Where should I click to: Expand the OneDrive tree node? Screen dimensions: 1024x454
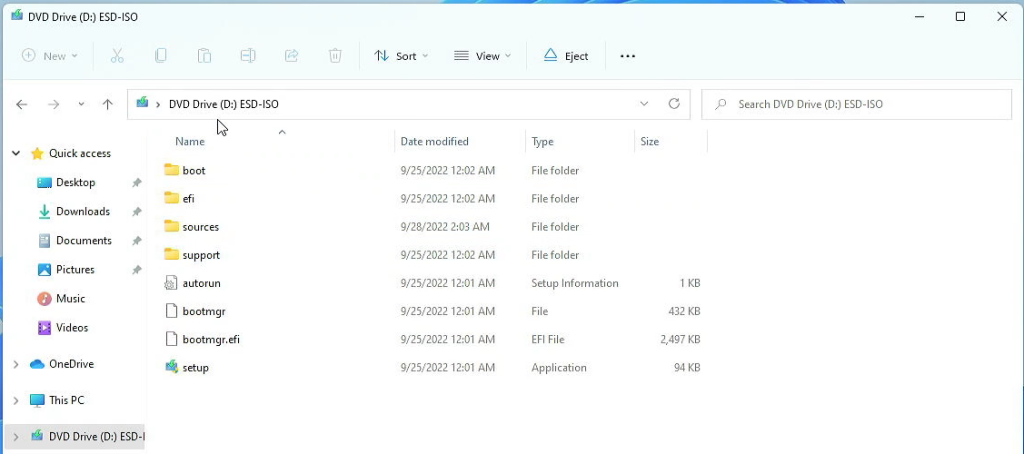tap(16, 365)
